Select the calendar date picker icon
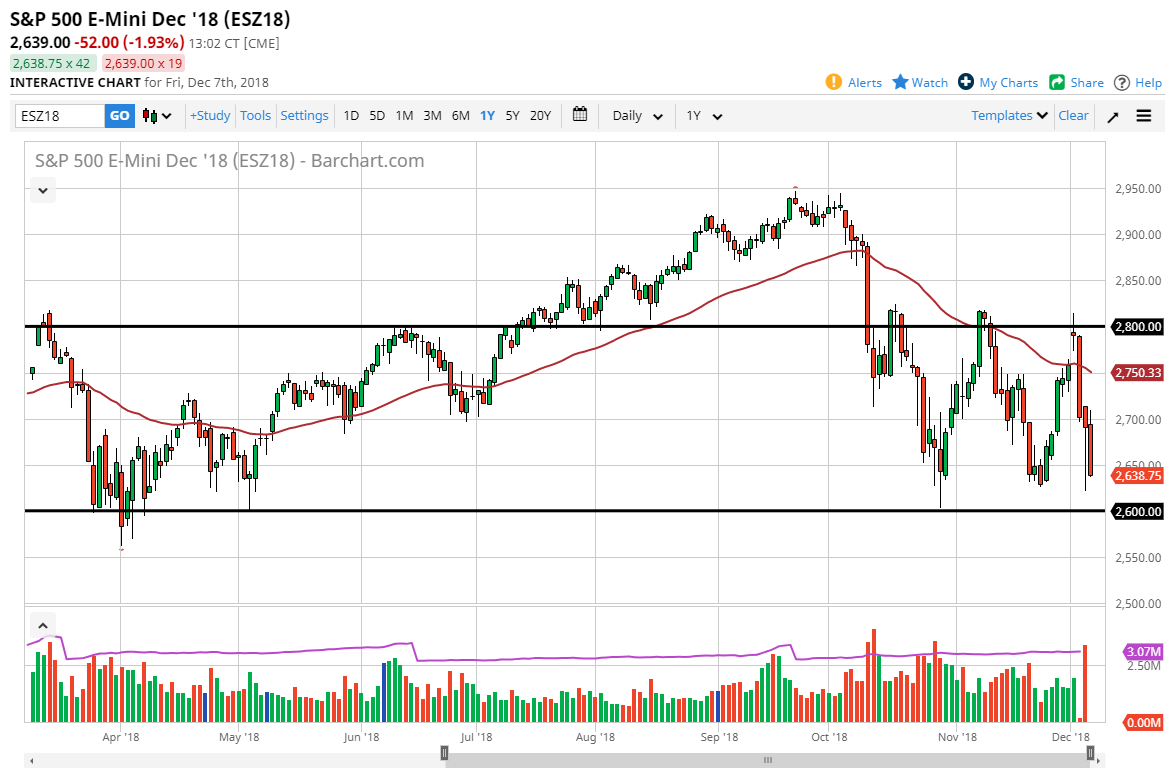 [x=579, y=115]
